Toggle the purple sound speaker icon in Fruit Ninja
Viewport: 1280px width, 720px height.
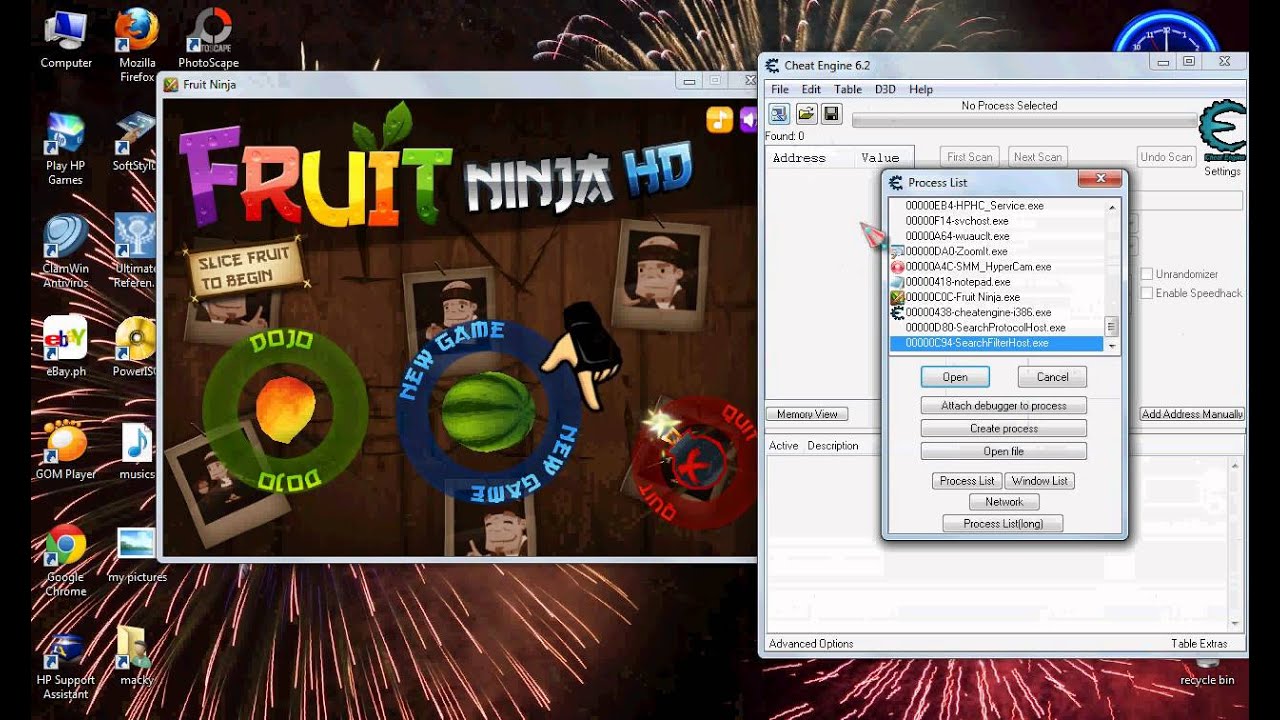point(749,120)
